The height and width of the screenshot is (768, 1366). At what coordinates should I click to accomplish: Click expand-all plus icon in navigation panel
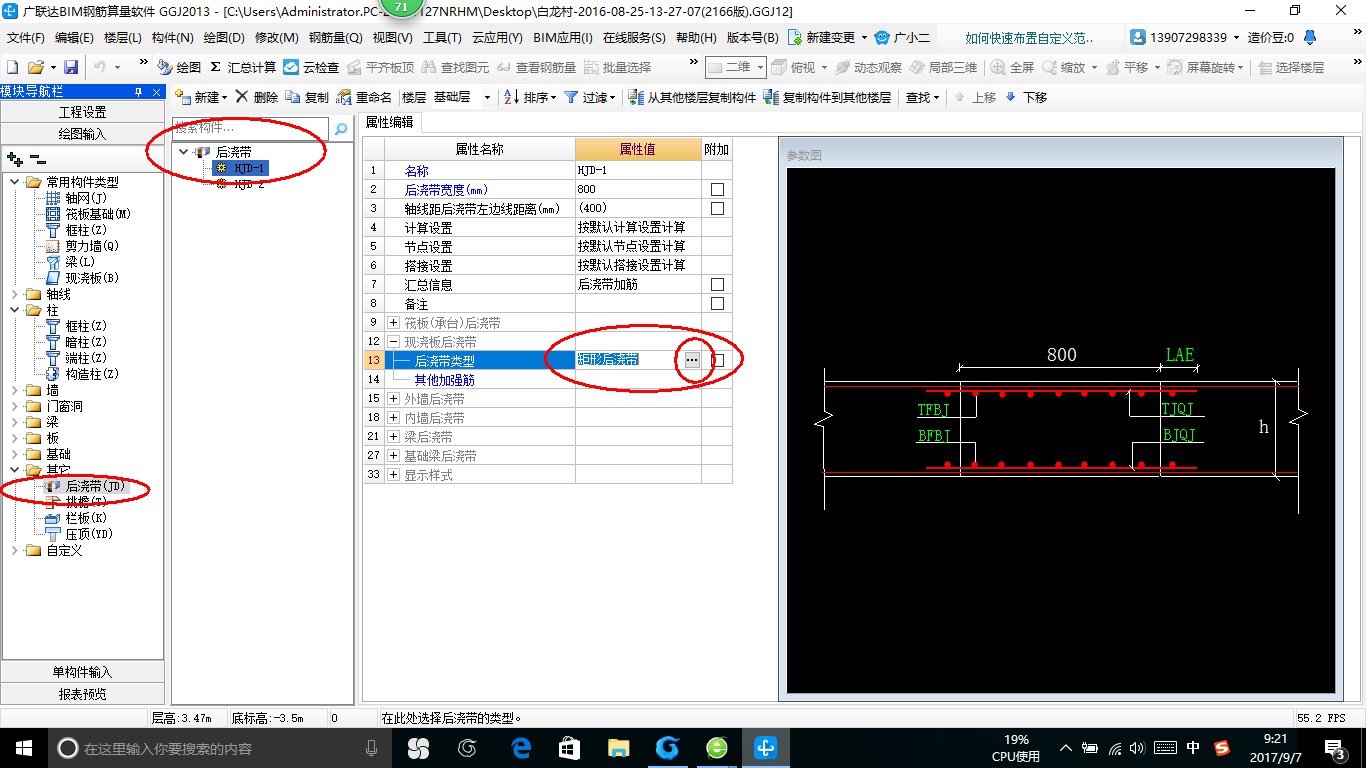coord(15,158)
